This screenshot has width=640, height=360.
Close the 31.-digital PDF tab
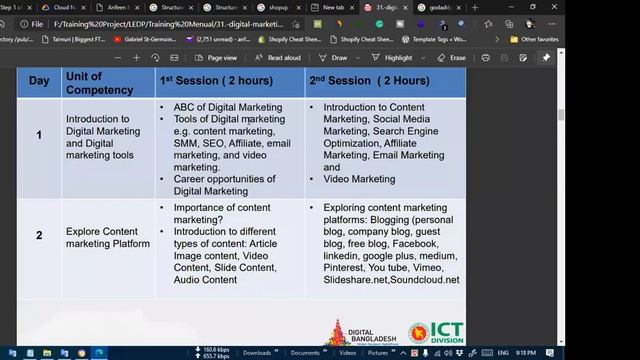click(x=405, y=8)
